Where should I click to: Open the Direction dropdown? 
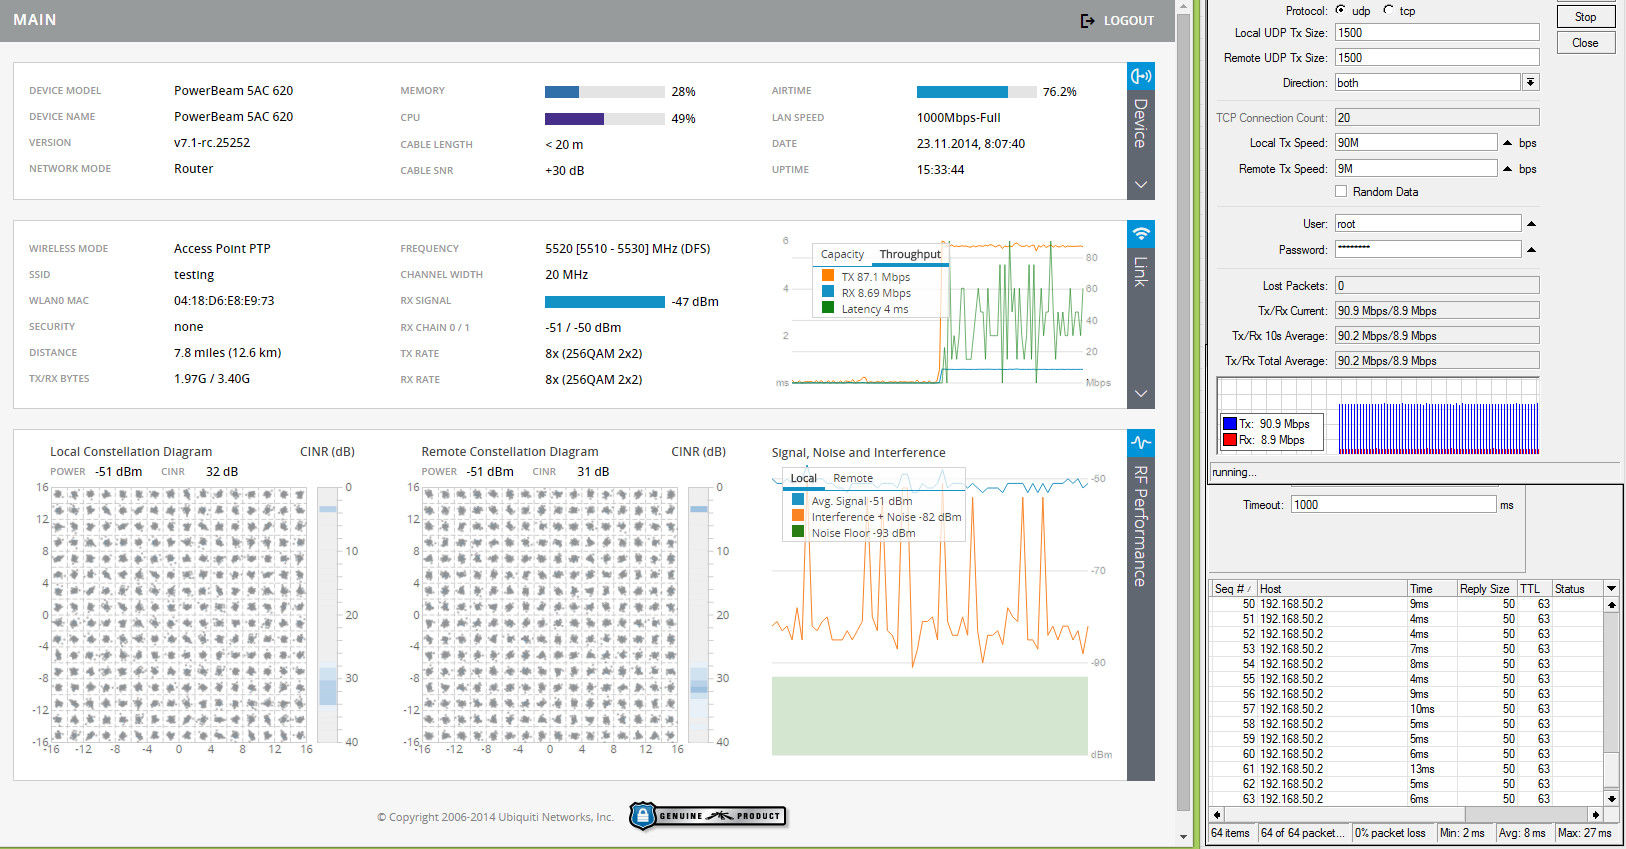point(1530,83)
